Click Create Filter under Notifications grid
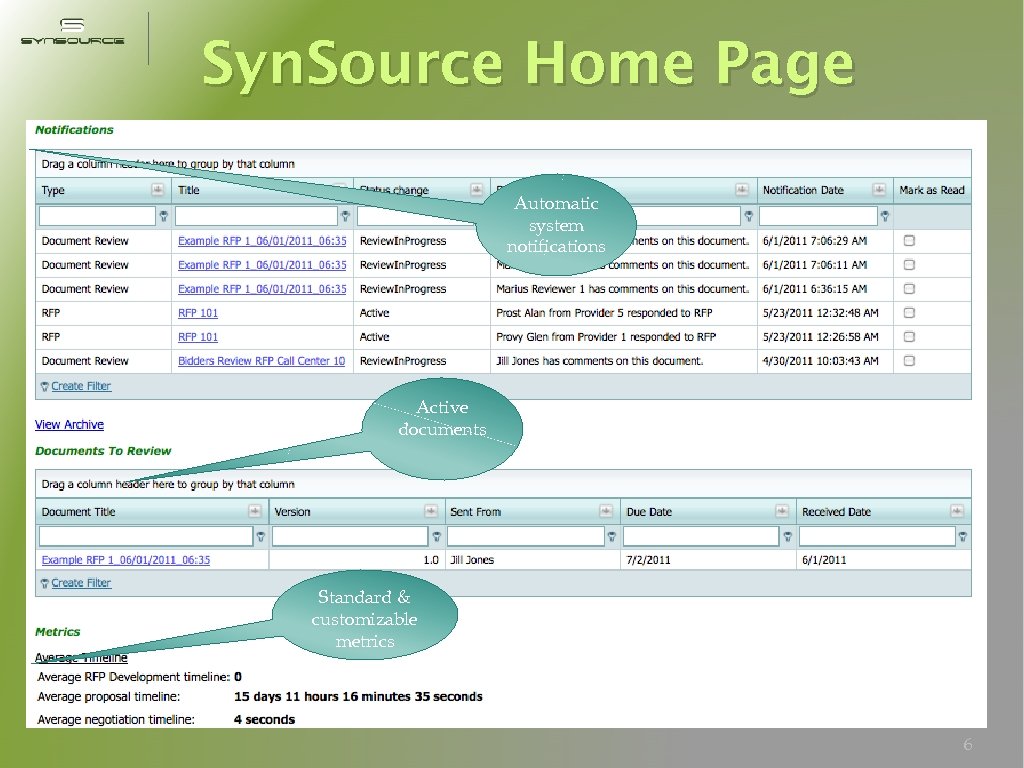The height and width of the screenshot is (768, 1024). [81, 386]
